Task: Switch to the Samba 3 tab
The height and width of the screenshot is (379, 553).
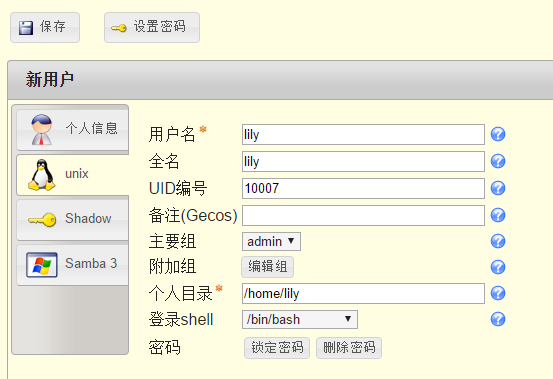Action: tap(73, 264)
